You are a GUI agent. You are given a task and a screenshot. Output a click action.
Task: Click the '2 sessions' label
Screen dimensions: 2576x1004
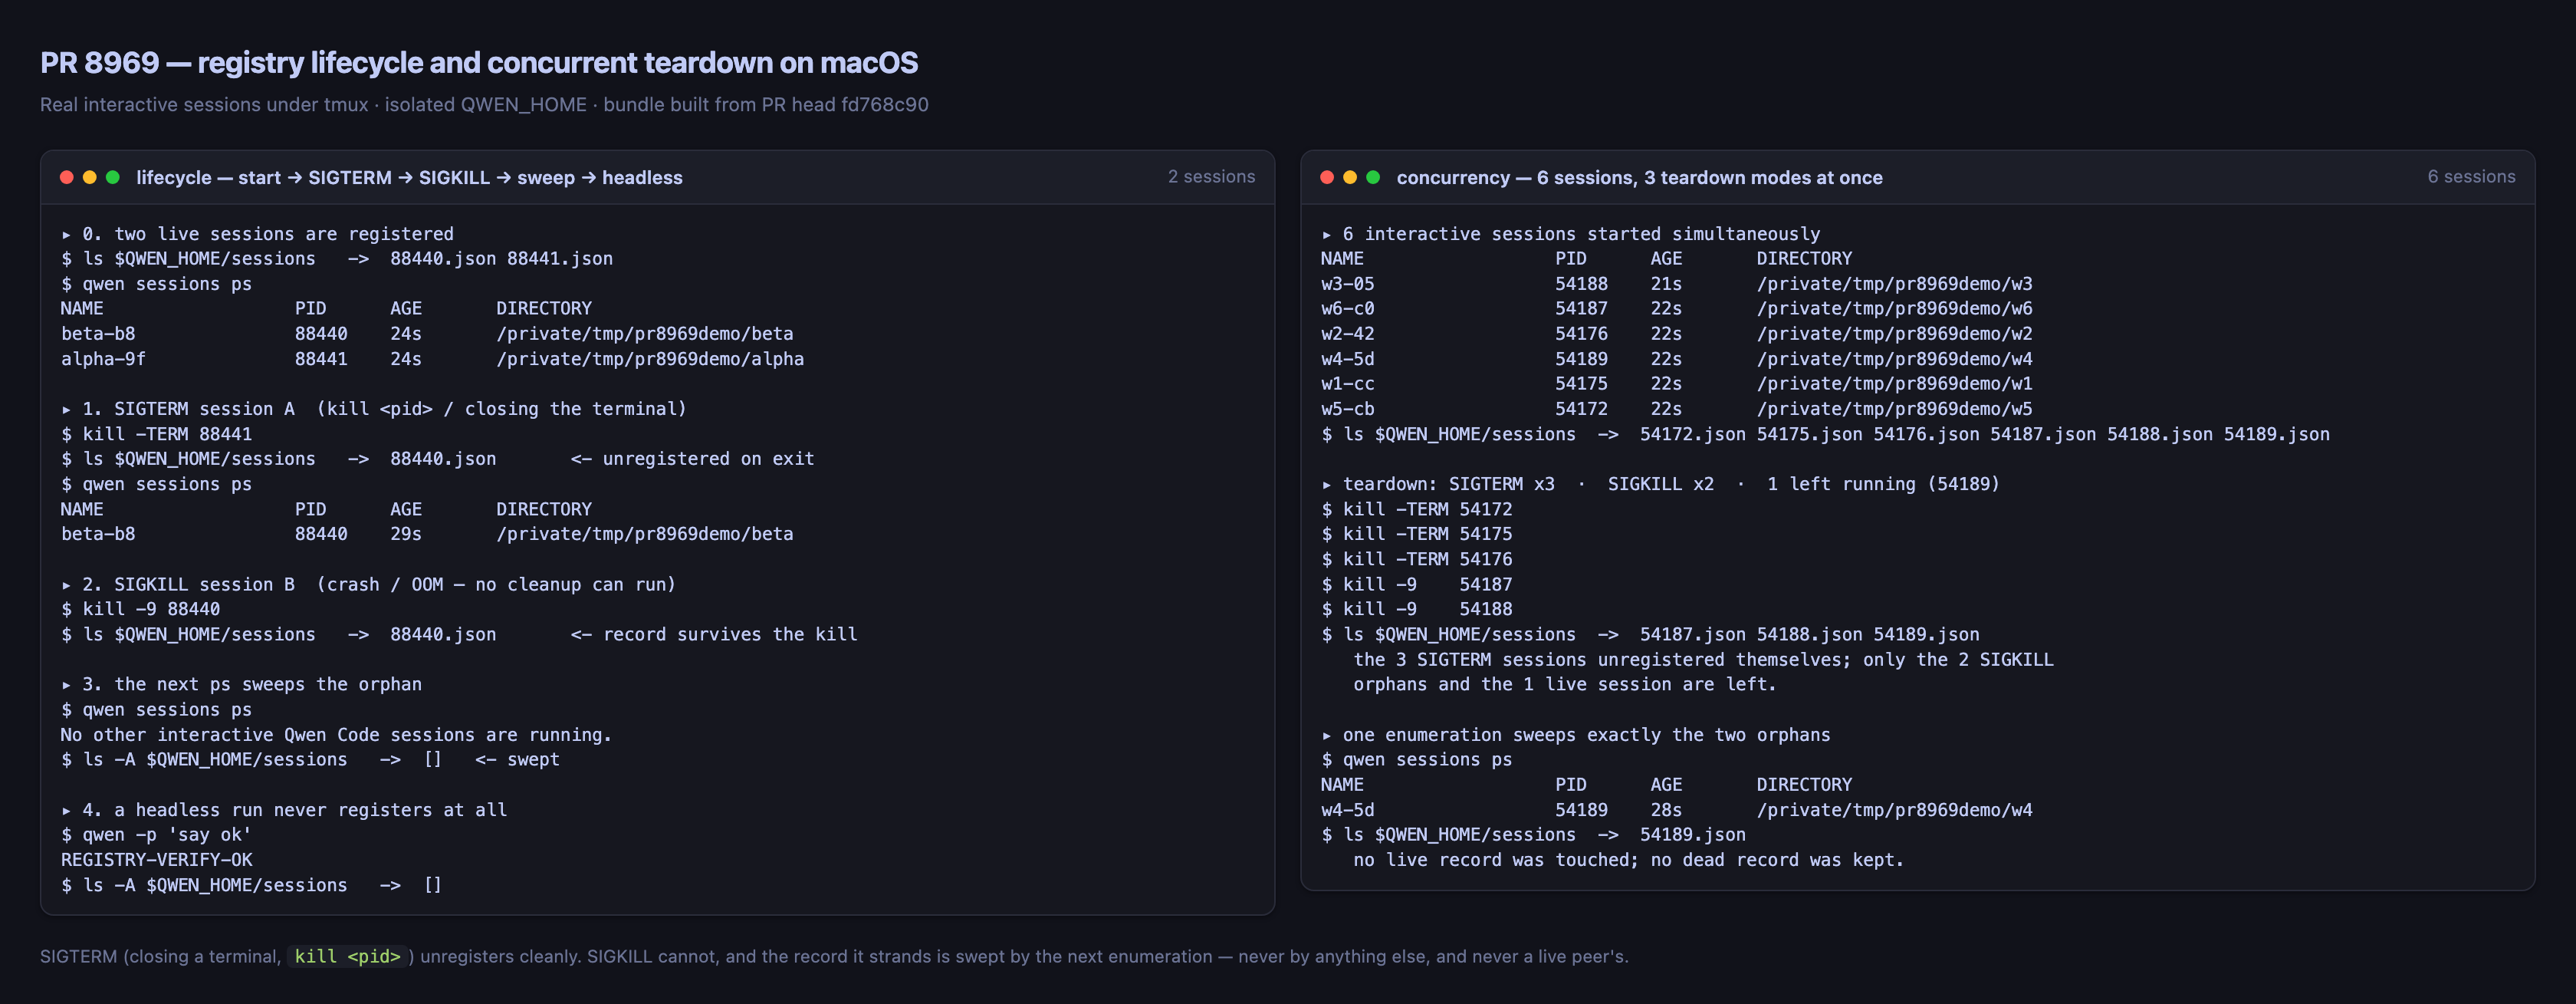click(x=1211, y=176)
